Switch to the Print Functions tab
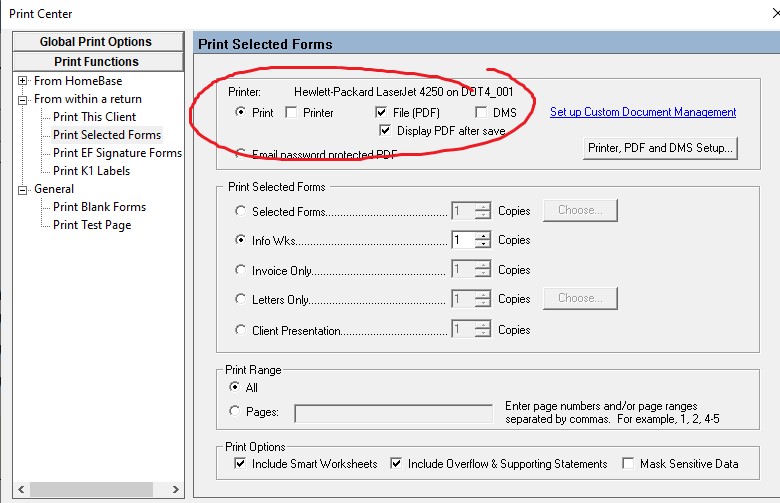Viewport: 780px width, 503px height. (x=96, y=62)
